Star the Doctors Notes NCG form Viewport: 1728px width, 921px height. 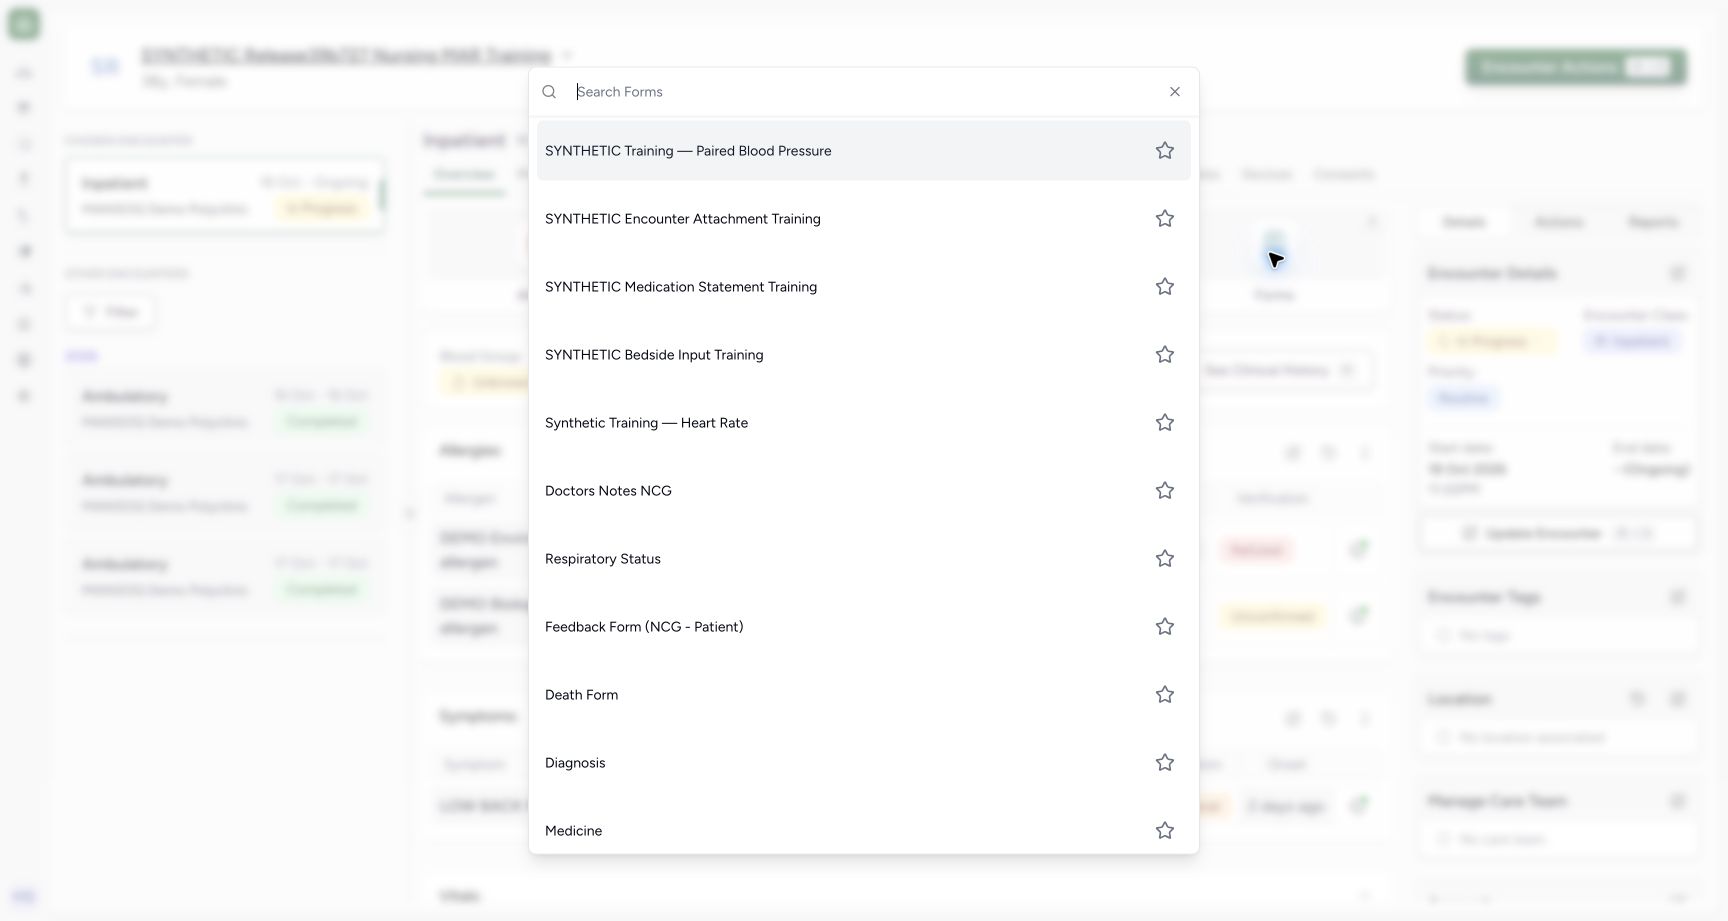1164,491
